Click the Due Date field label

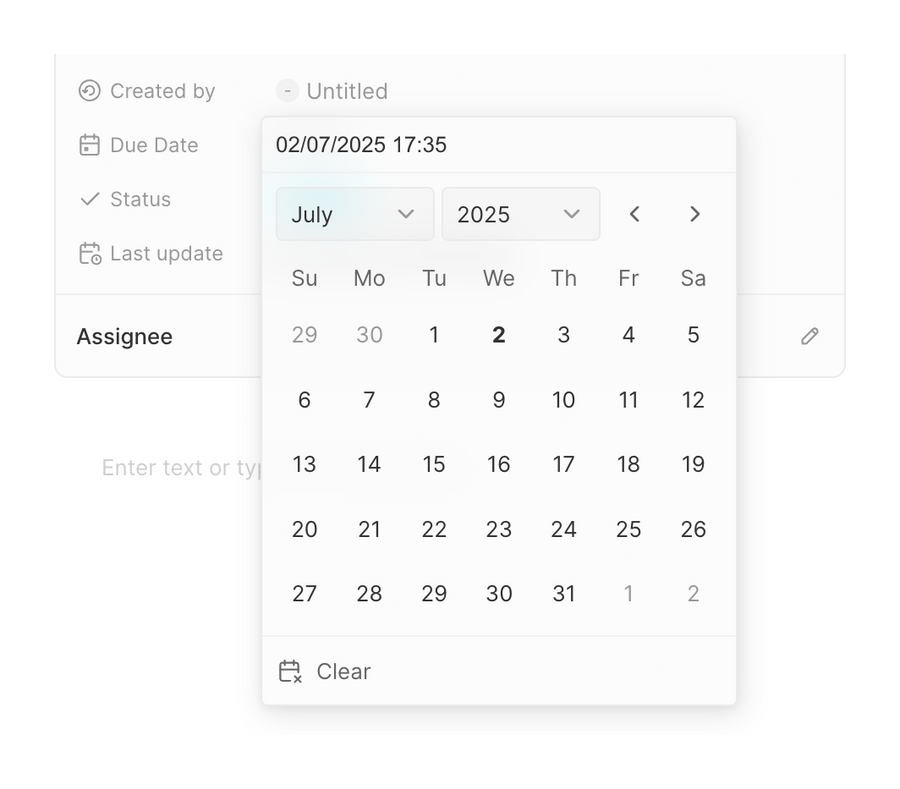[154, 145]
